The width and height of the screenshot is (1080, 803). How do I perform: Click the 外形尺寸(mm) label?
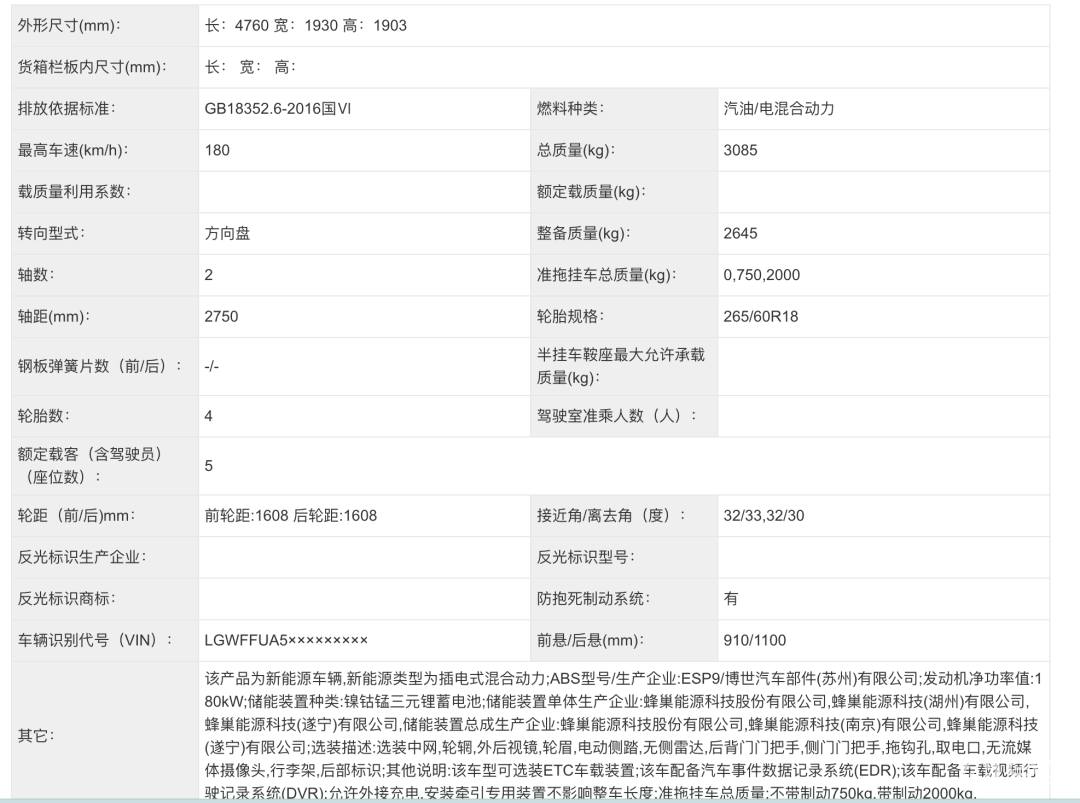(69, 25)
